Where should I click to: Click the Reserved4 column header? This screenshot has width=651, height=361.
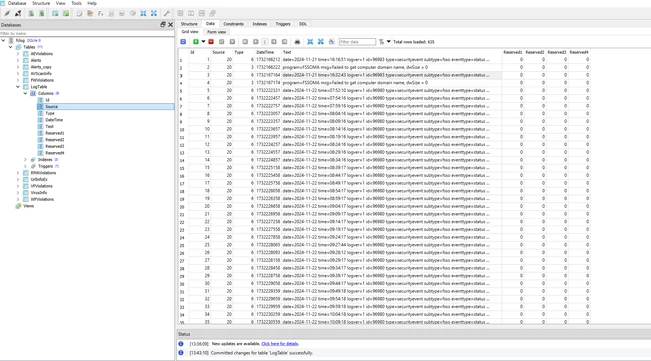coord(579,52)
